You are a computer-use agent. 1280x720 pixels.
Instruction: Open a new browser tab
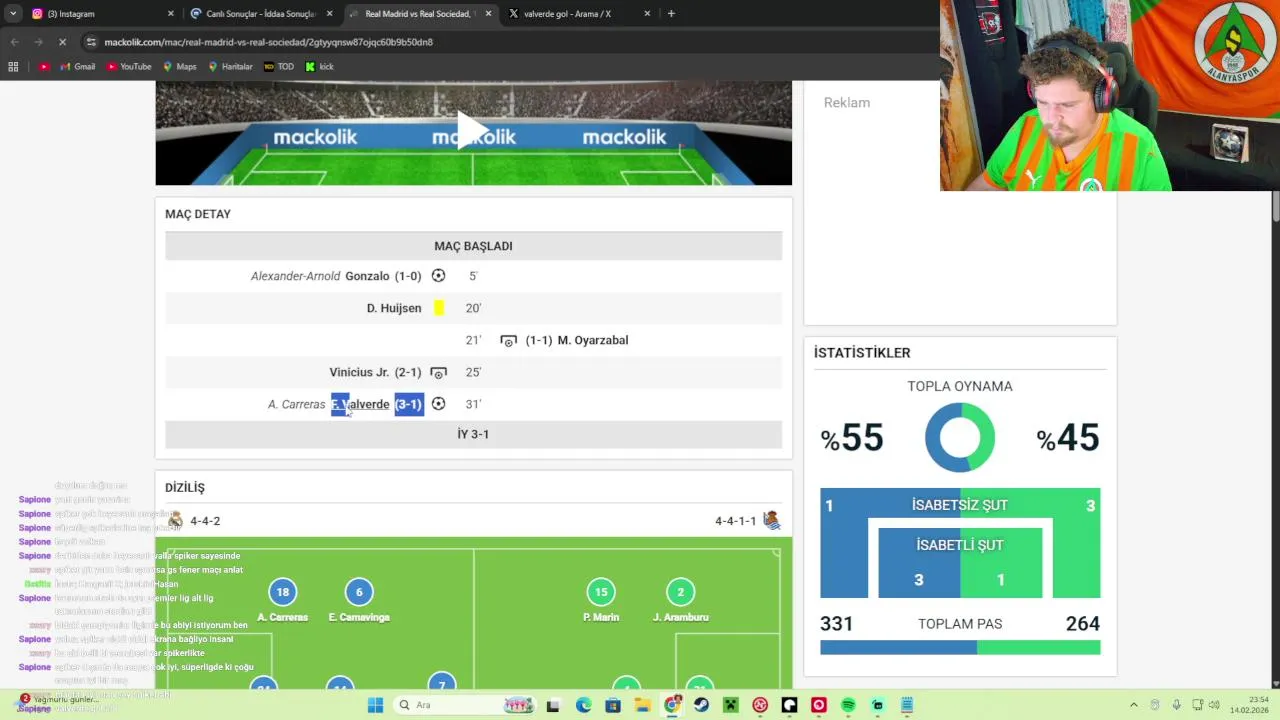(671, 14)
